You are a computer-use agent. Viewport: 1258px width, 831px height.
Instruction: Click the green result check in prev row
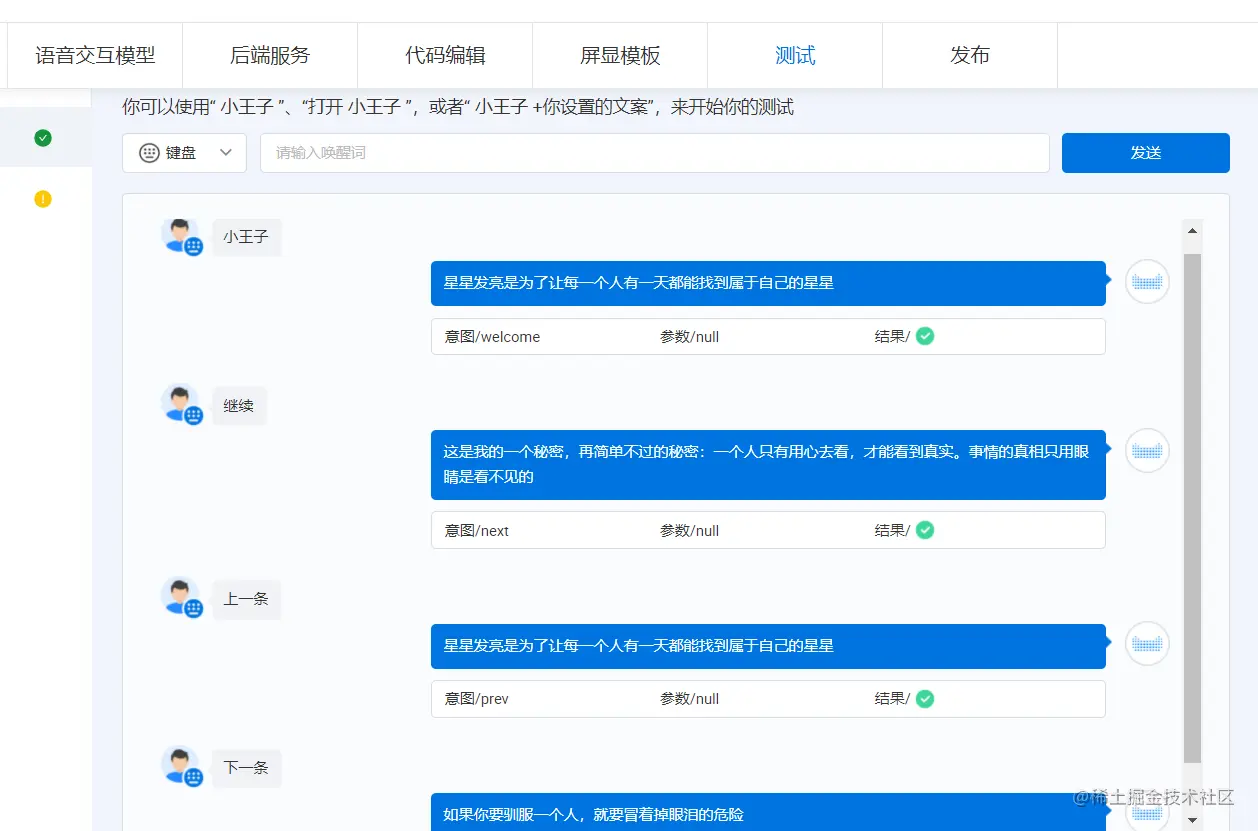tap(925, 698)
